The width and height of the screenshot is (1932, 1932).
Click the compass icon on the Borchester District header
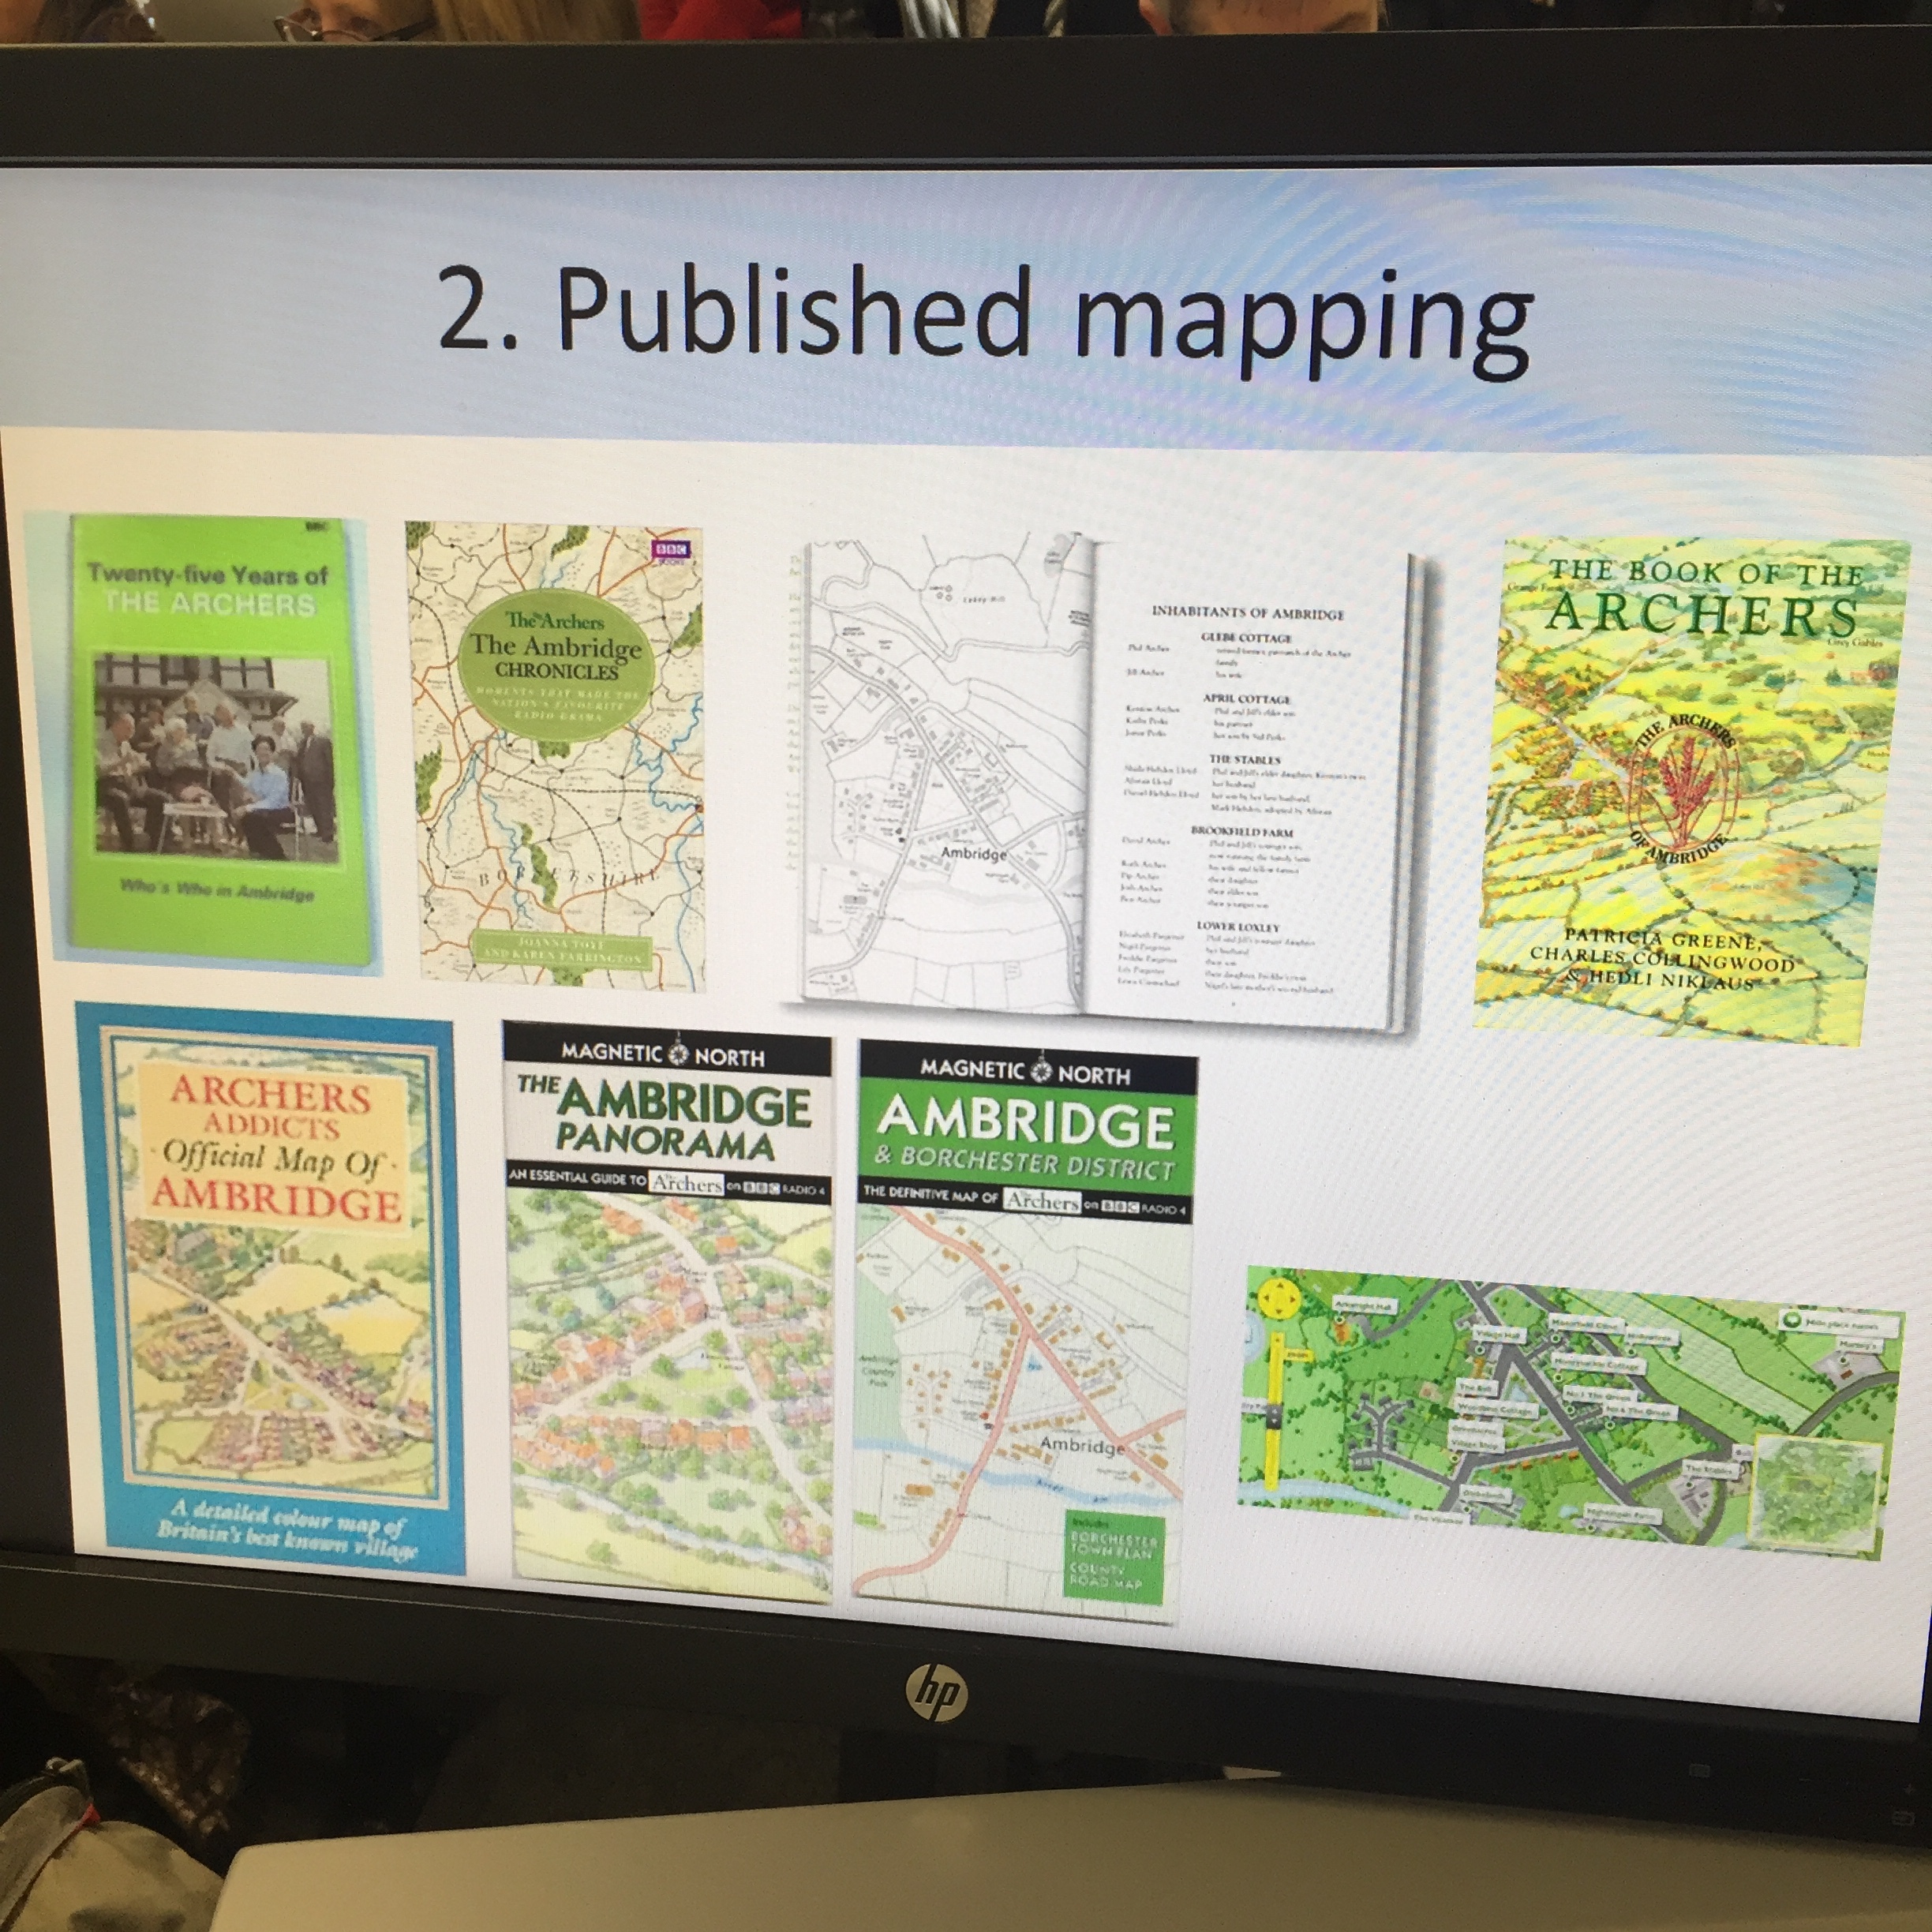(x=1040, y=1072)
